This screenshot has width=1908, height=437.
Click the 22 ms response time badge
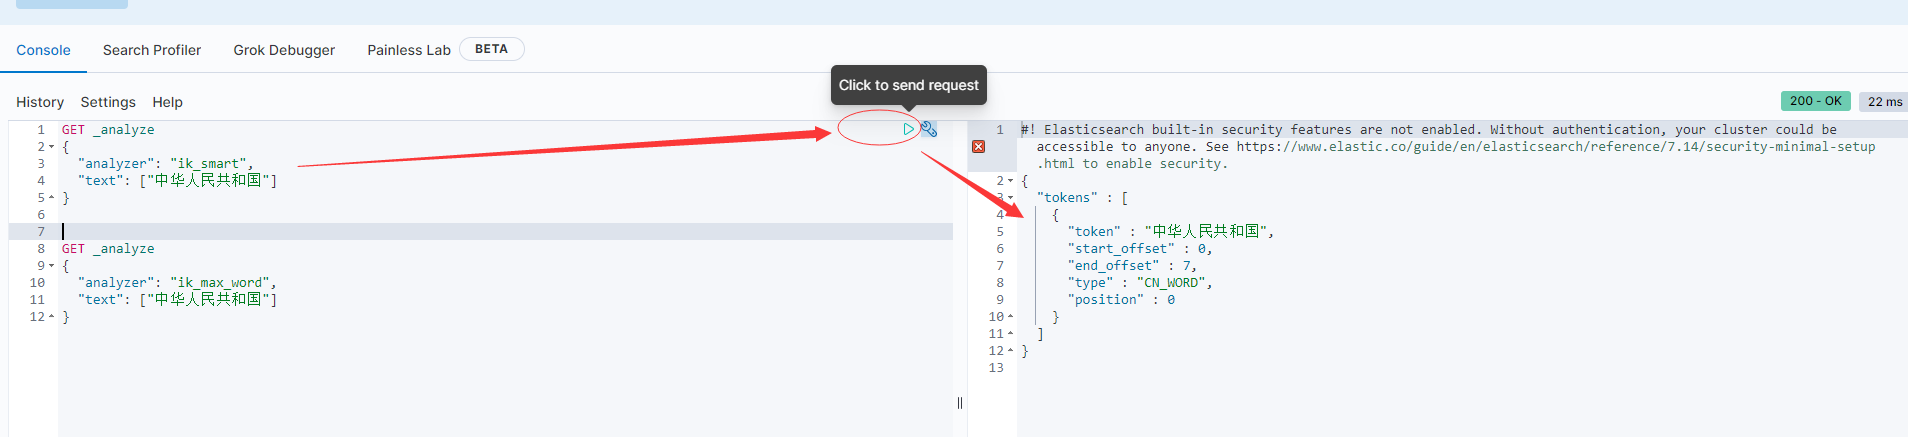tap(1884, 101)
